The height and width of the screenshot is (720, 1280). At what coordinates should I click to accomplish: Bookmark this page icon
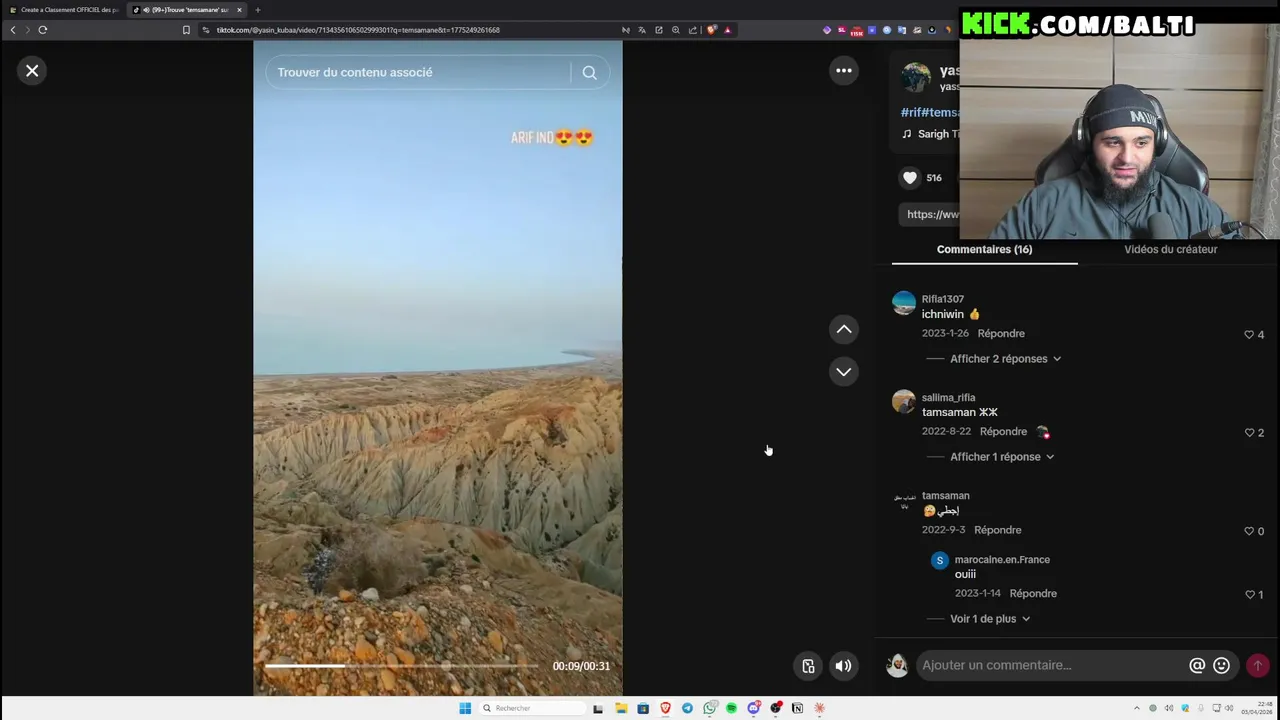coord(186,30)
